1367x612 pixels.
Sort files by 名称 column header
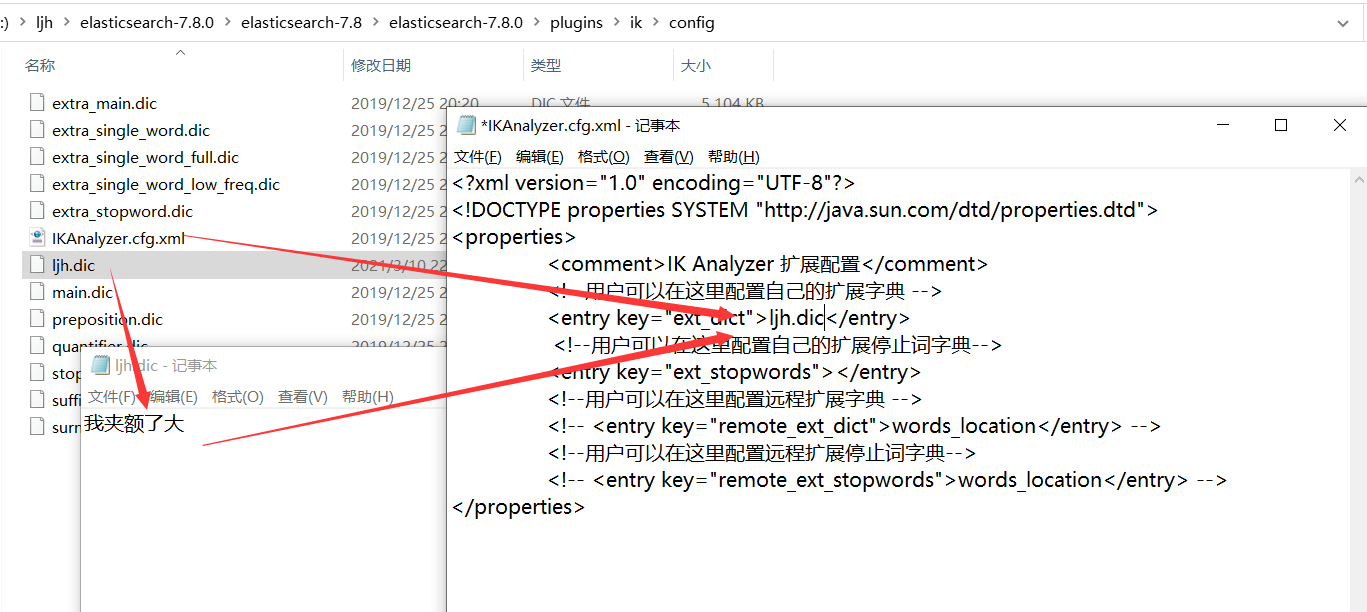point(40,65)
